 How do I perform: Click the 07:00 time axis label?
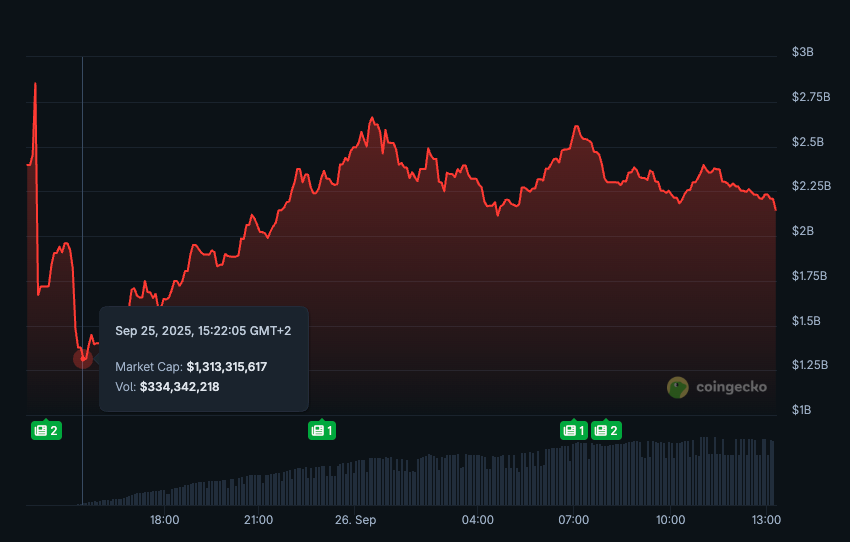(573, 520)
